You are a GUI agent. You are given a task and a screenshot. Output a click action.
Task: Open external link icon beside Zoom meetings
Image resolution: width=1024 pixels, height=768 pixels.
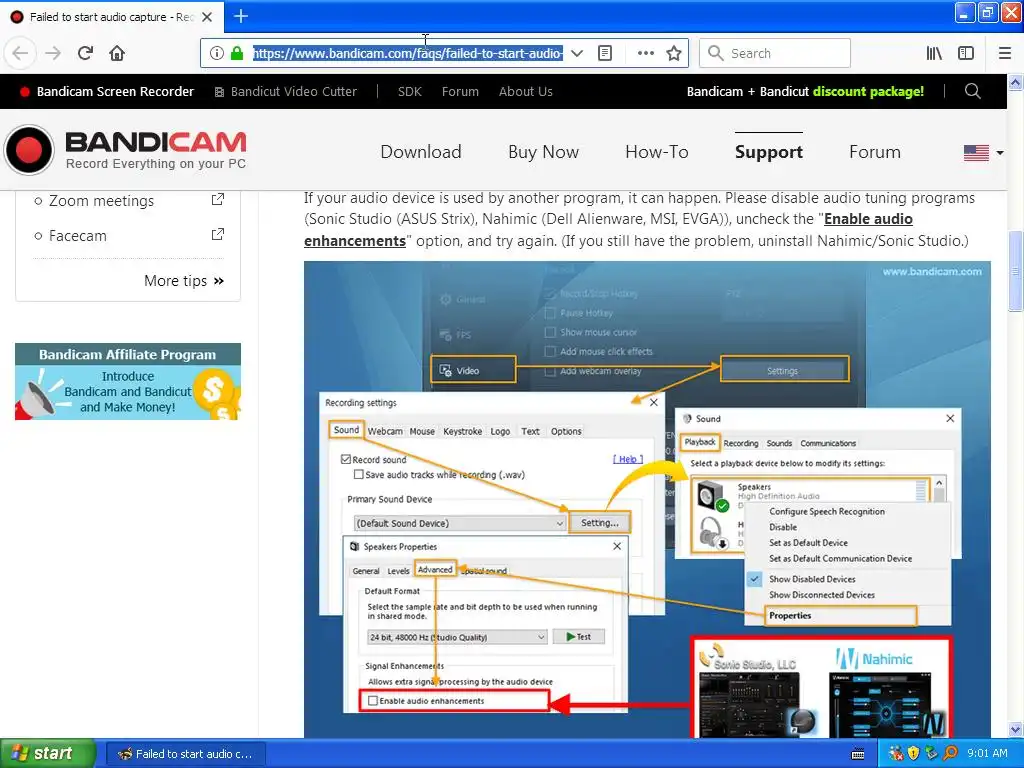point(217,200)
